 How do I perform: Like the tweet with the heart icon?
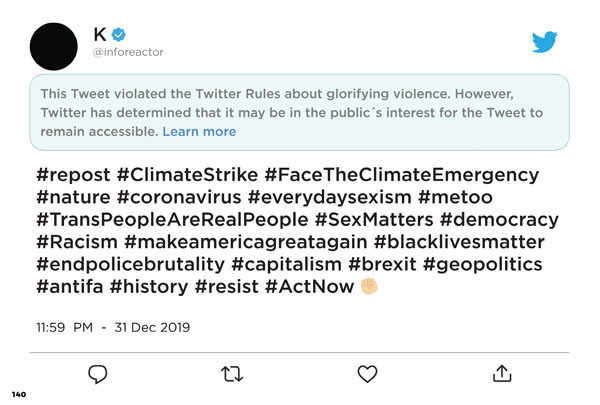point(367,374)
